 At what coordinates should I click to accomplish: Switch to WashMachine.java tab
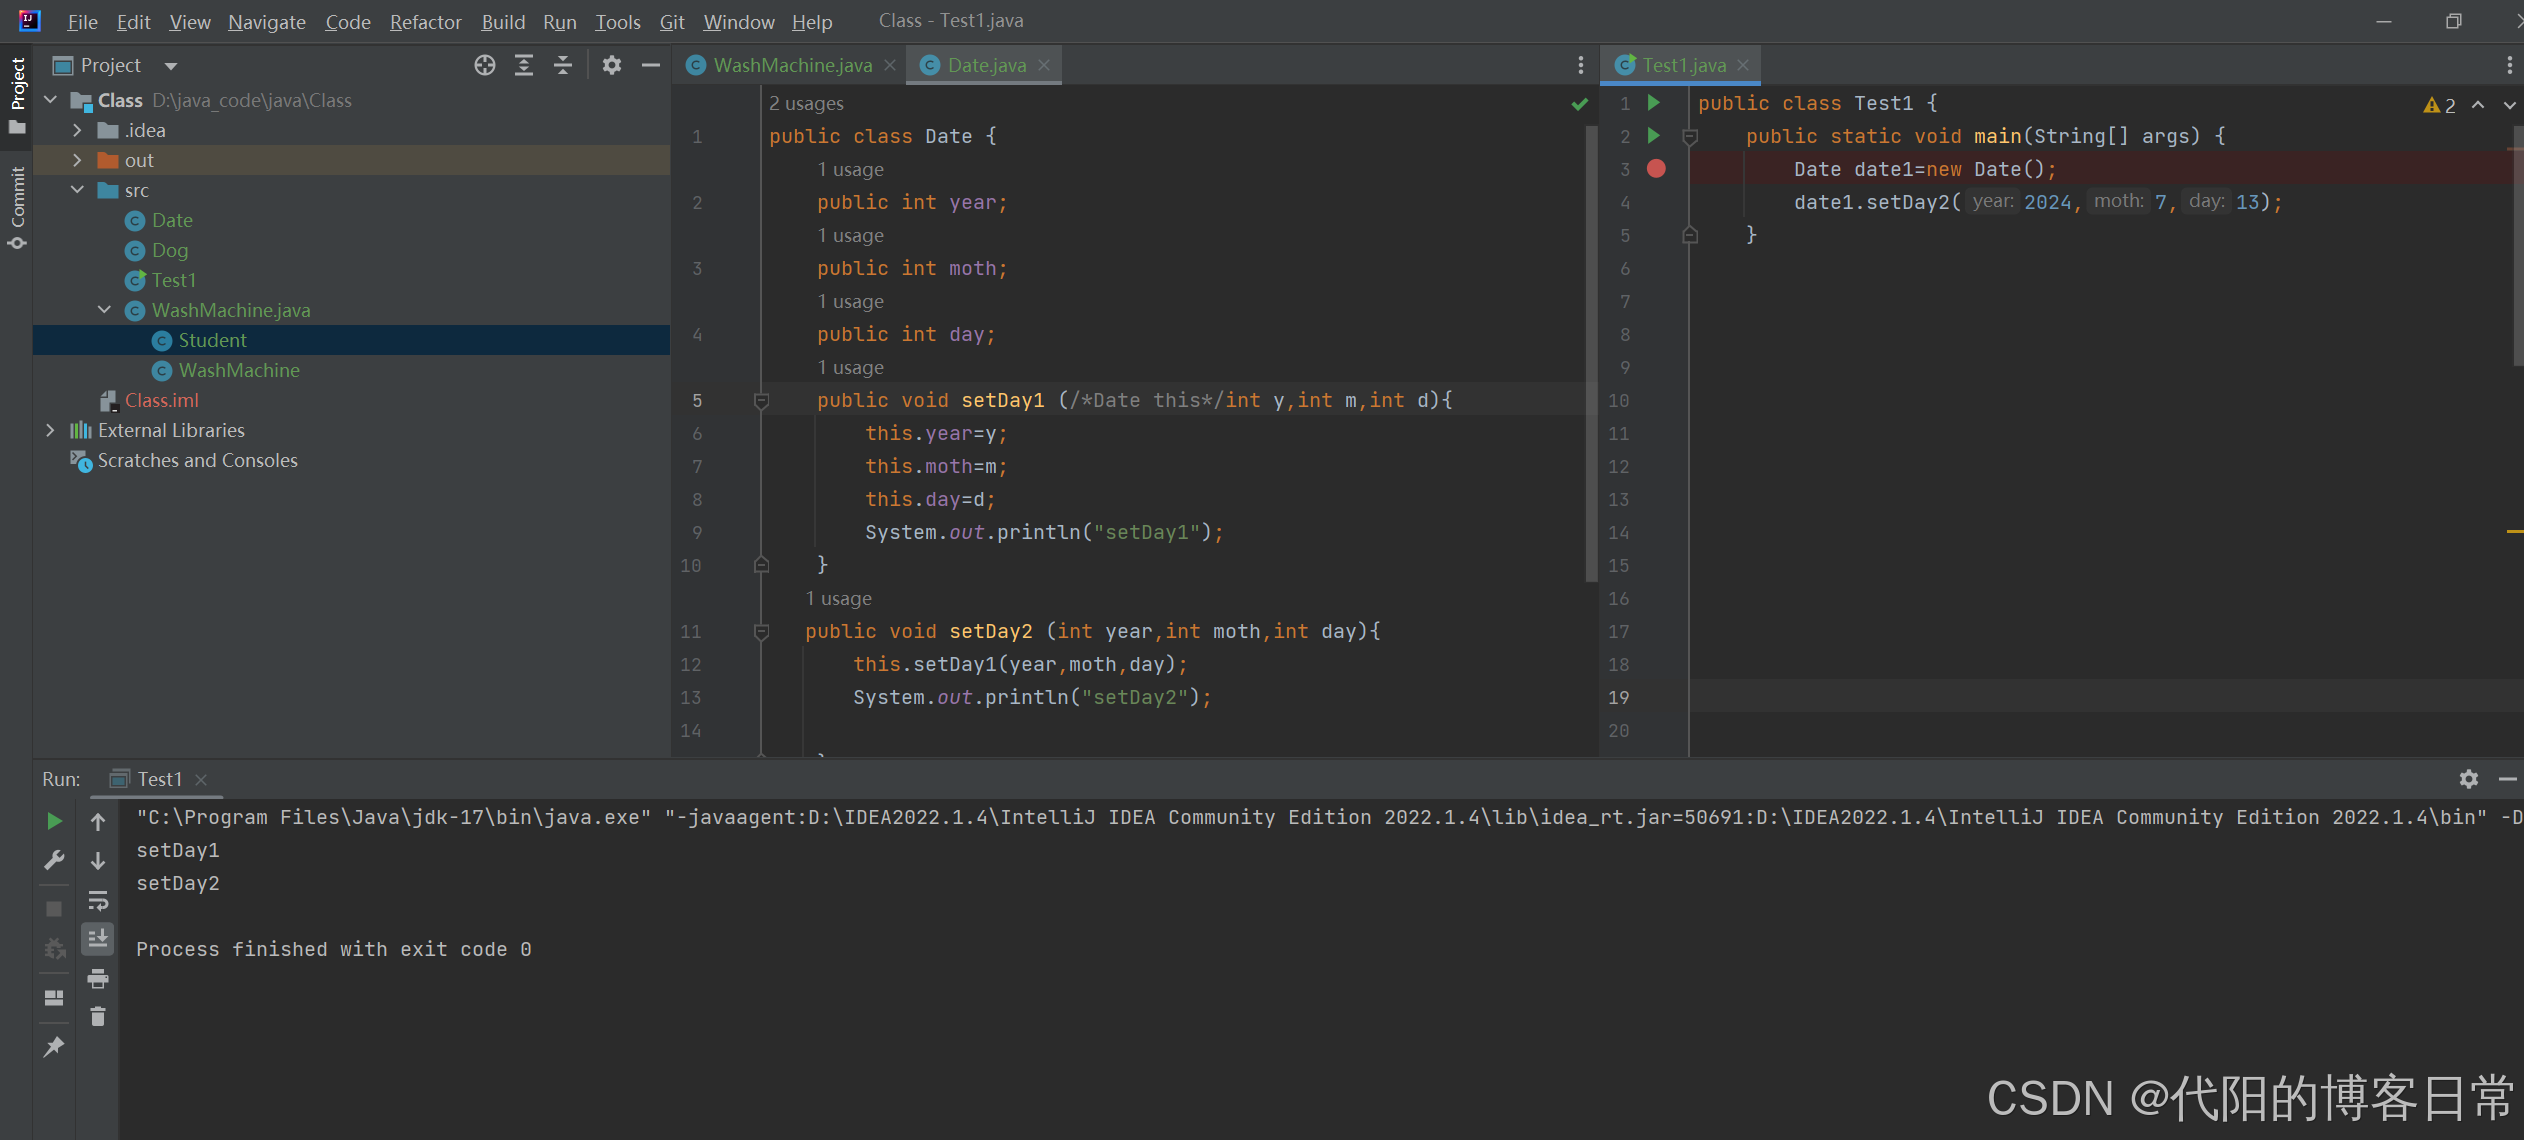(791, 65)
